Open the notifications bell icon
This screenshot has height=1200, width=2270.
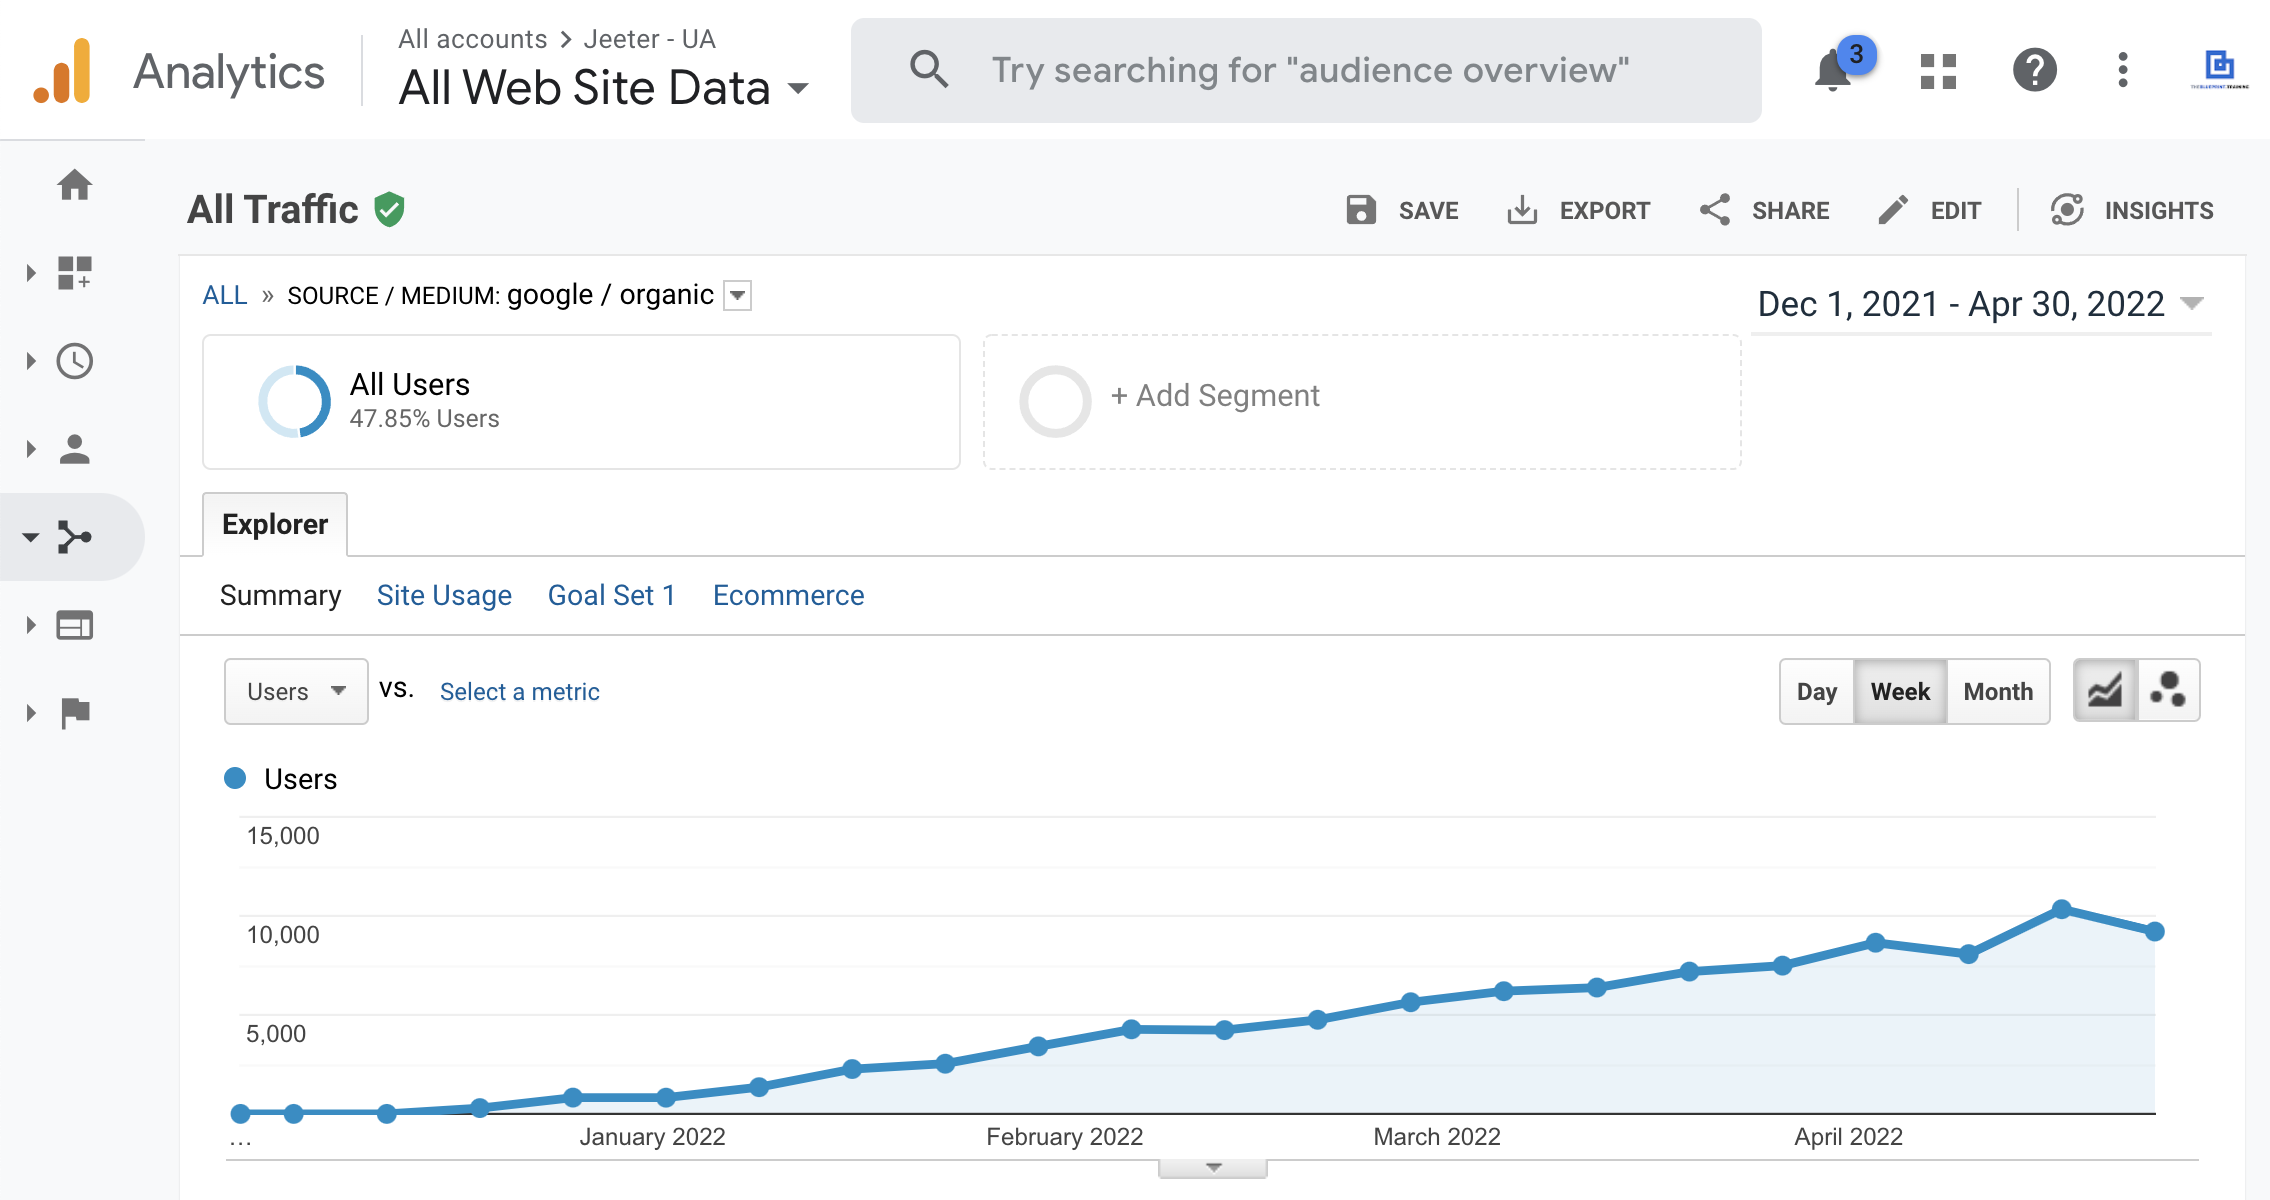pyautogui.click(x=1834, y=71)
